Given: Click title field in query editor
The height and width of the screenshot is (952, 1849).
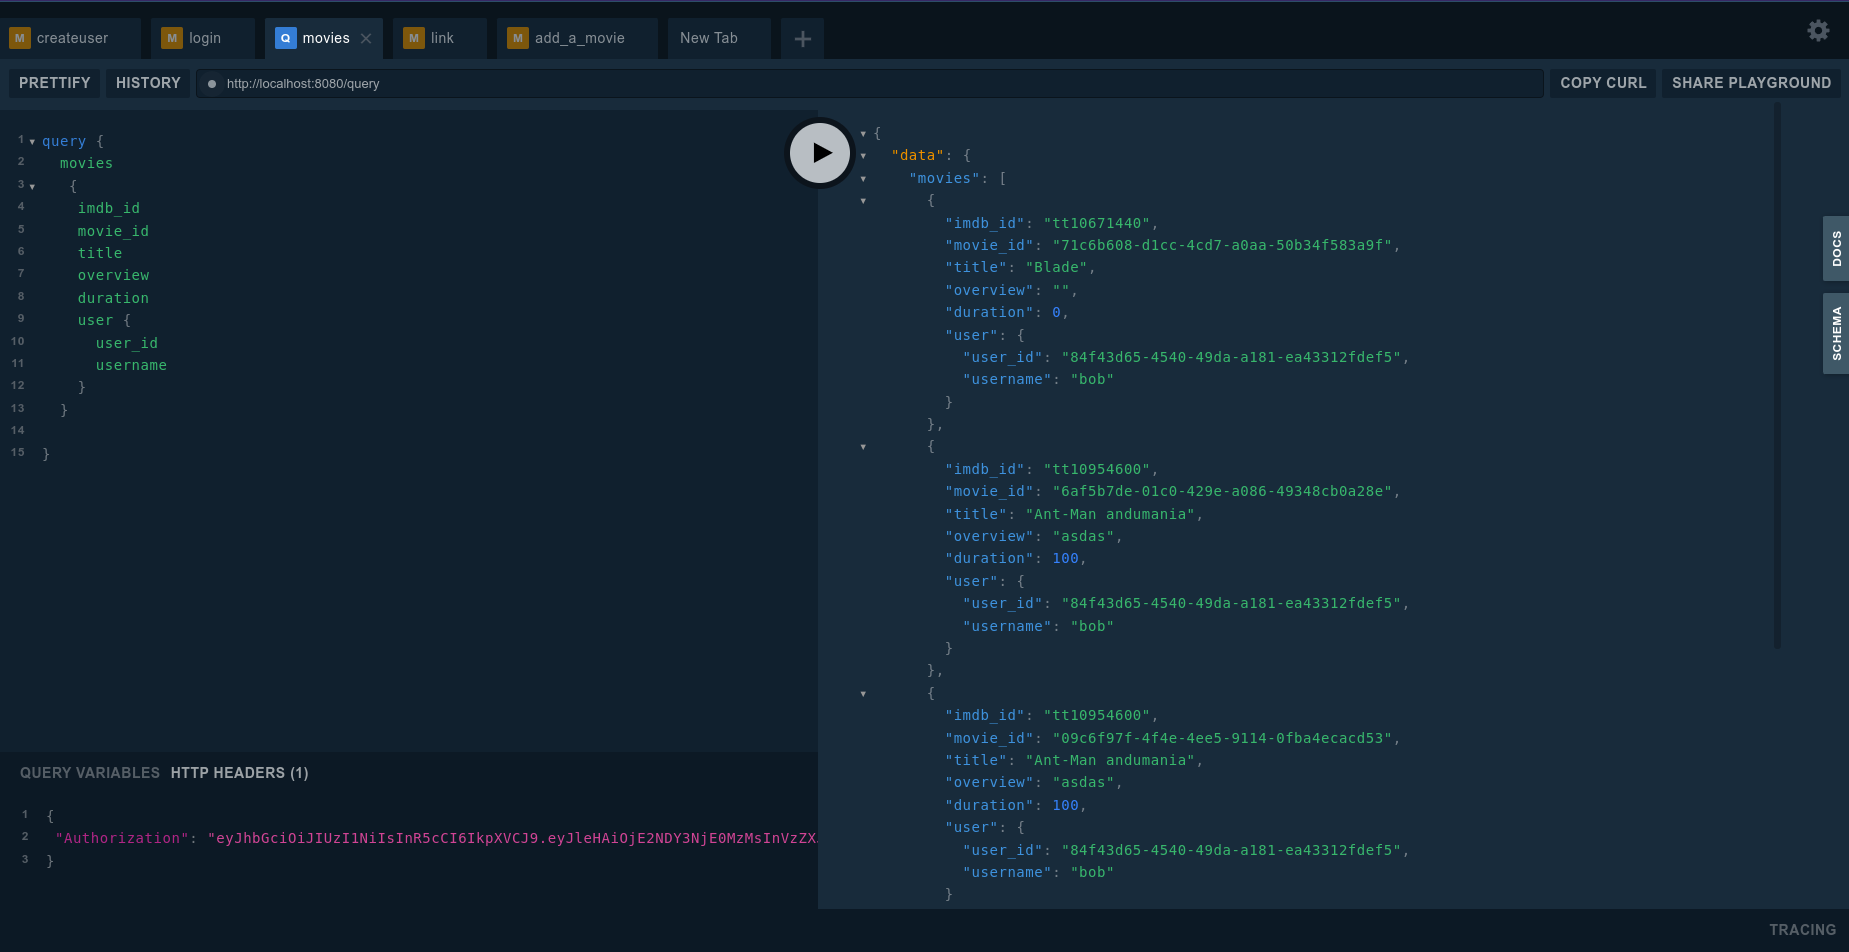Looking at the screenshot, I should tap(100, 253).
